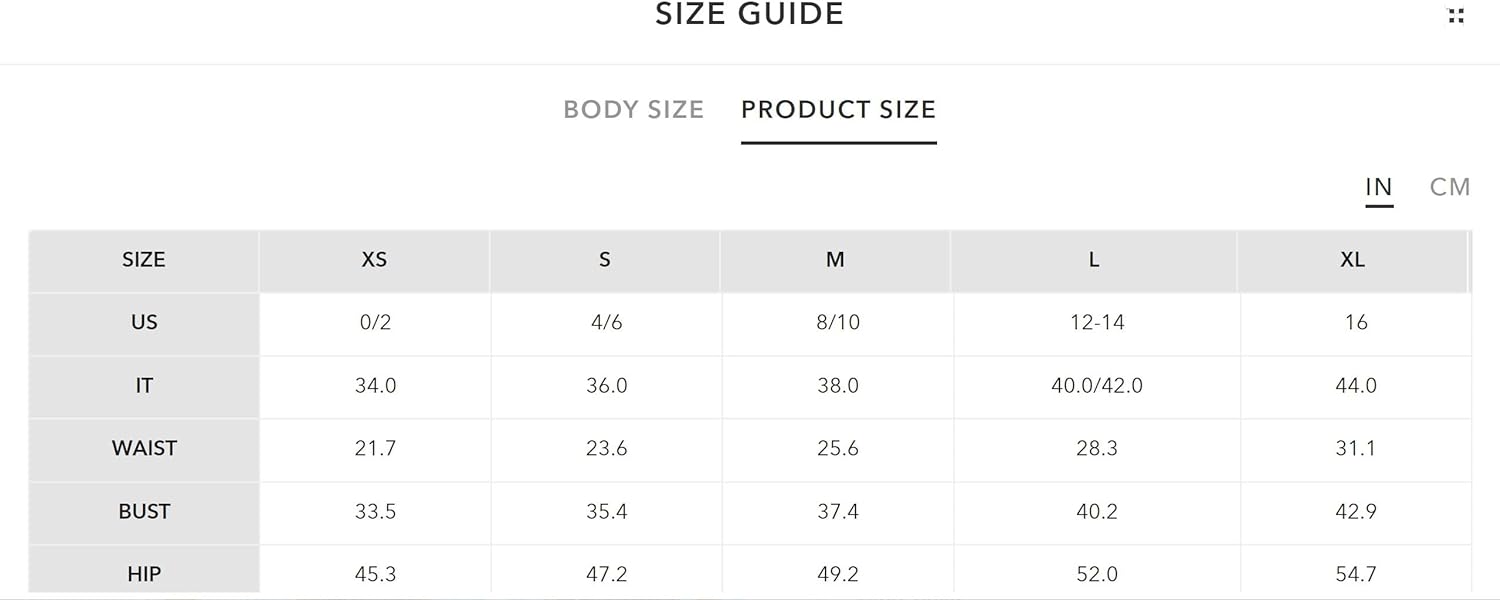Click the BUST row label
Image resolution: width=1500 pixels, height=600 pixels.
[x=144, y=512]
